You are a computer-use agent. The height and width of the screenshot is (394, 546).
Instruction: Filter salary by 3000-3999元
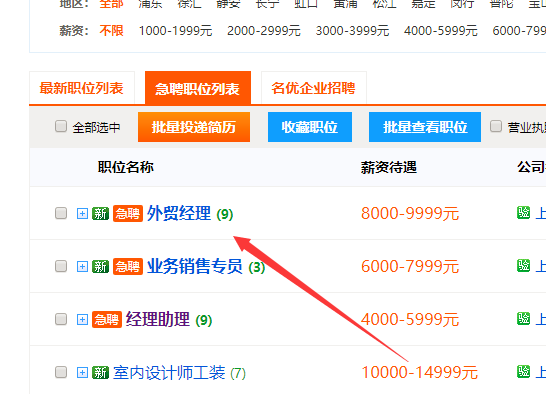point(352,31)
